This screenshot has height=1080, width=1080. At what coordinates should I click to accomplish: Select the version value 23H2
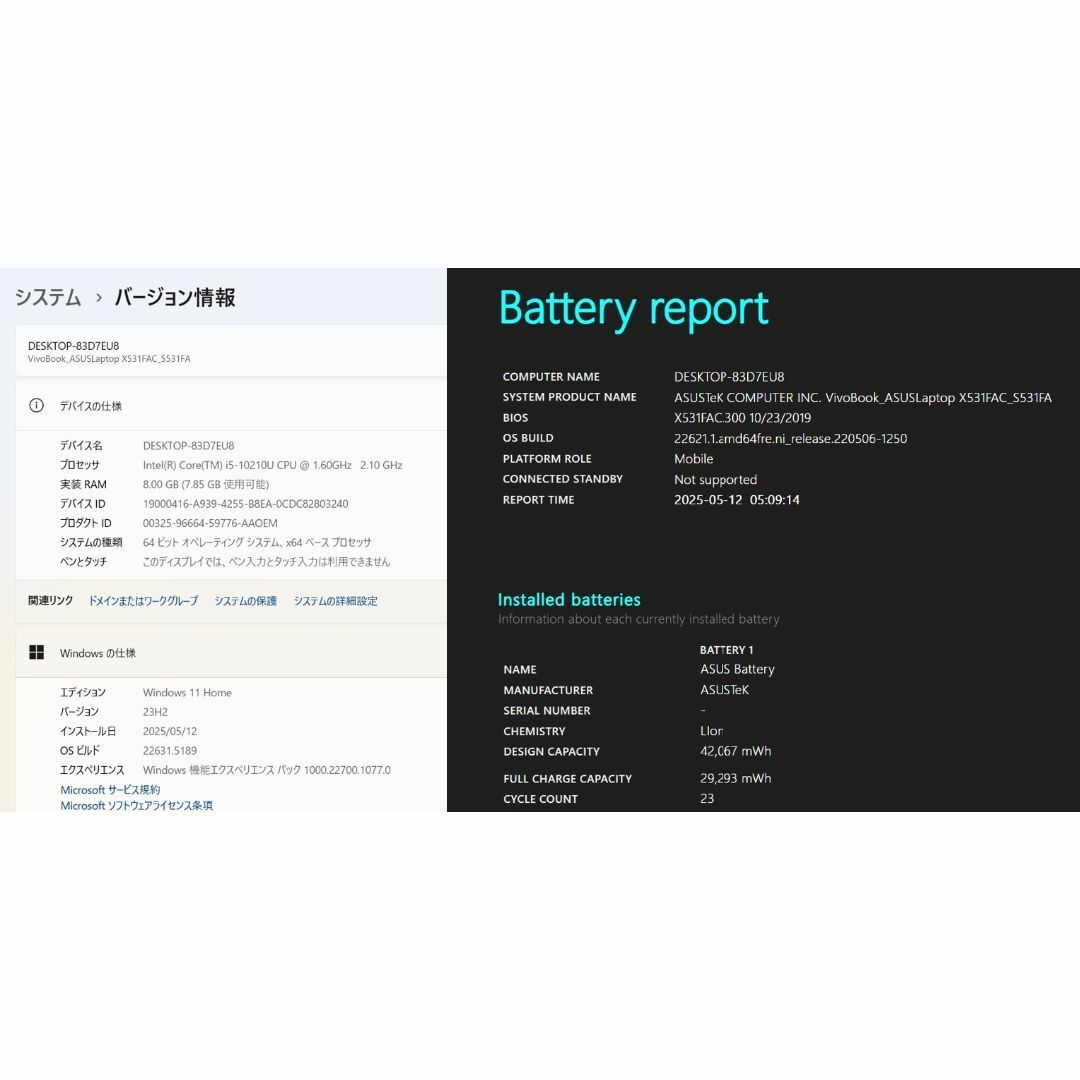click(155, 712)
